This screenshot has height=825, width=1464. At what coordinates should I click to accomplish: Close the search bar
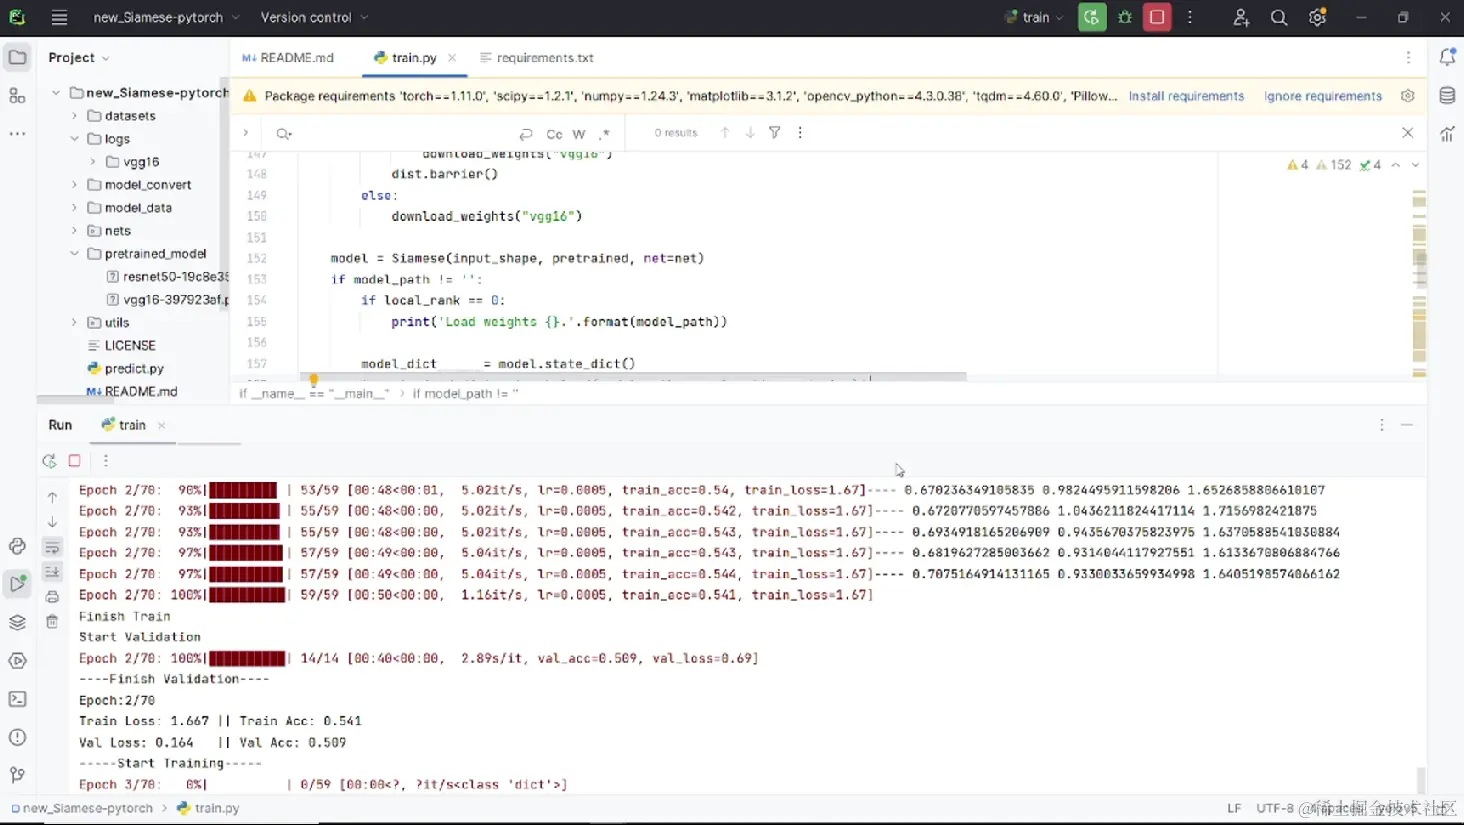point(1407,132)
